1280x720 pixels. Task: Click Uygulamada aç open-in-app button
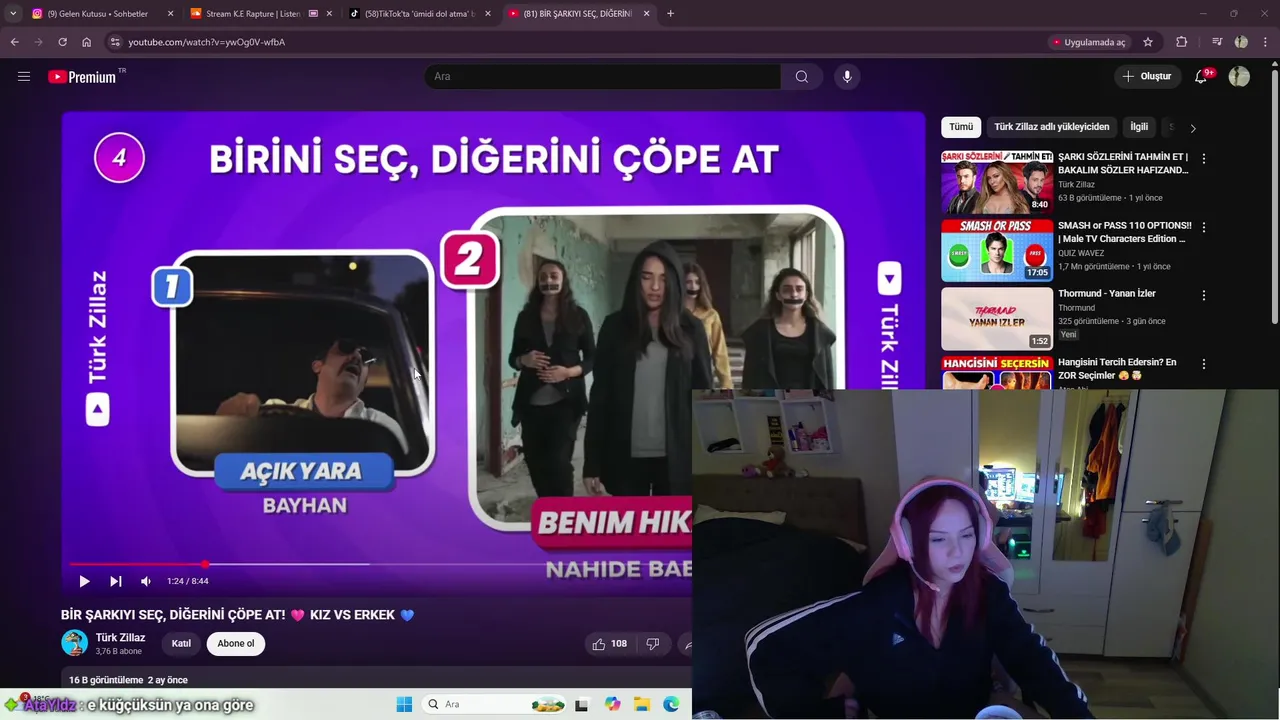coord(1089,42)
